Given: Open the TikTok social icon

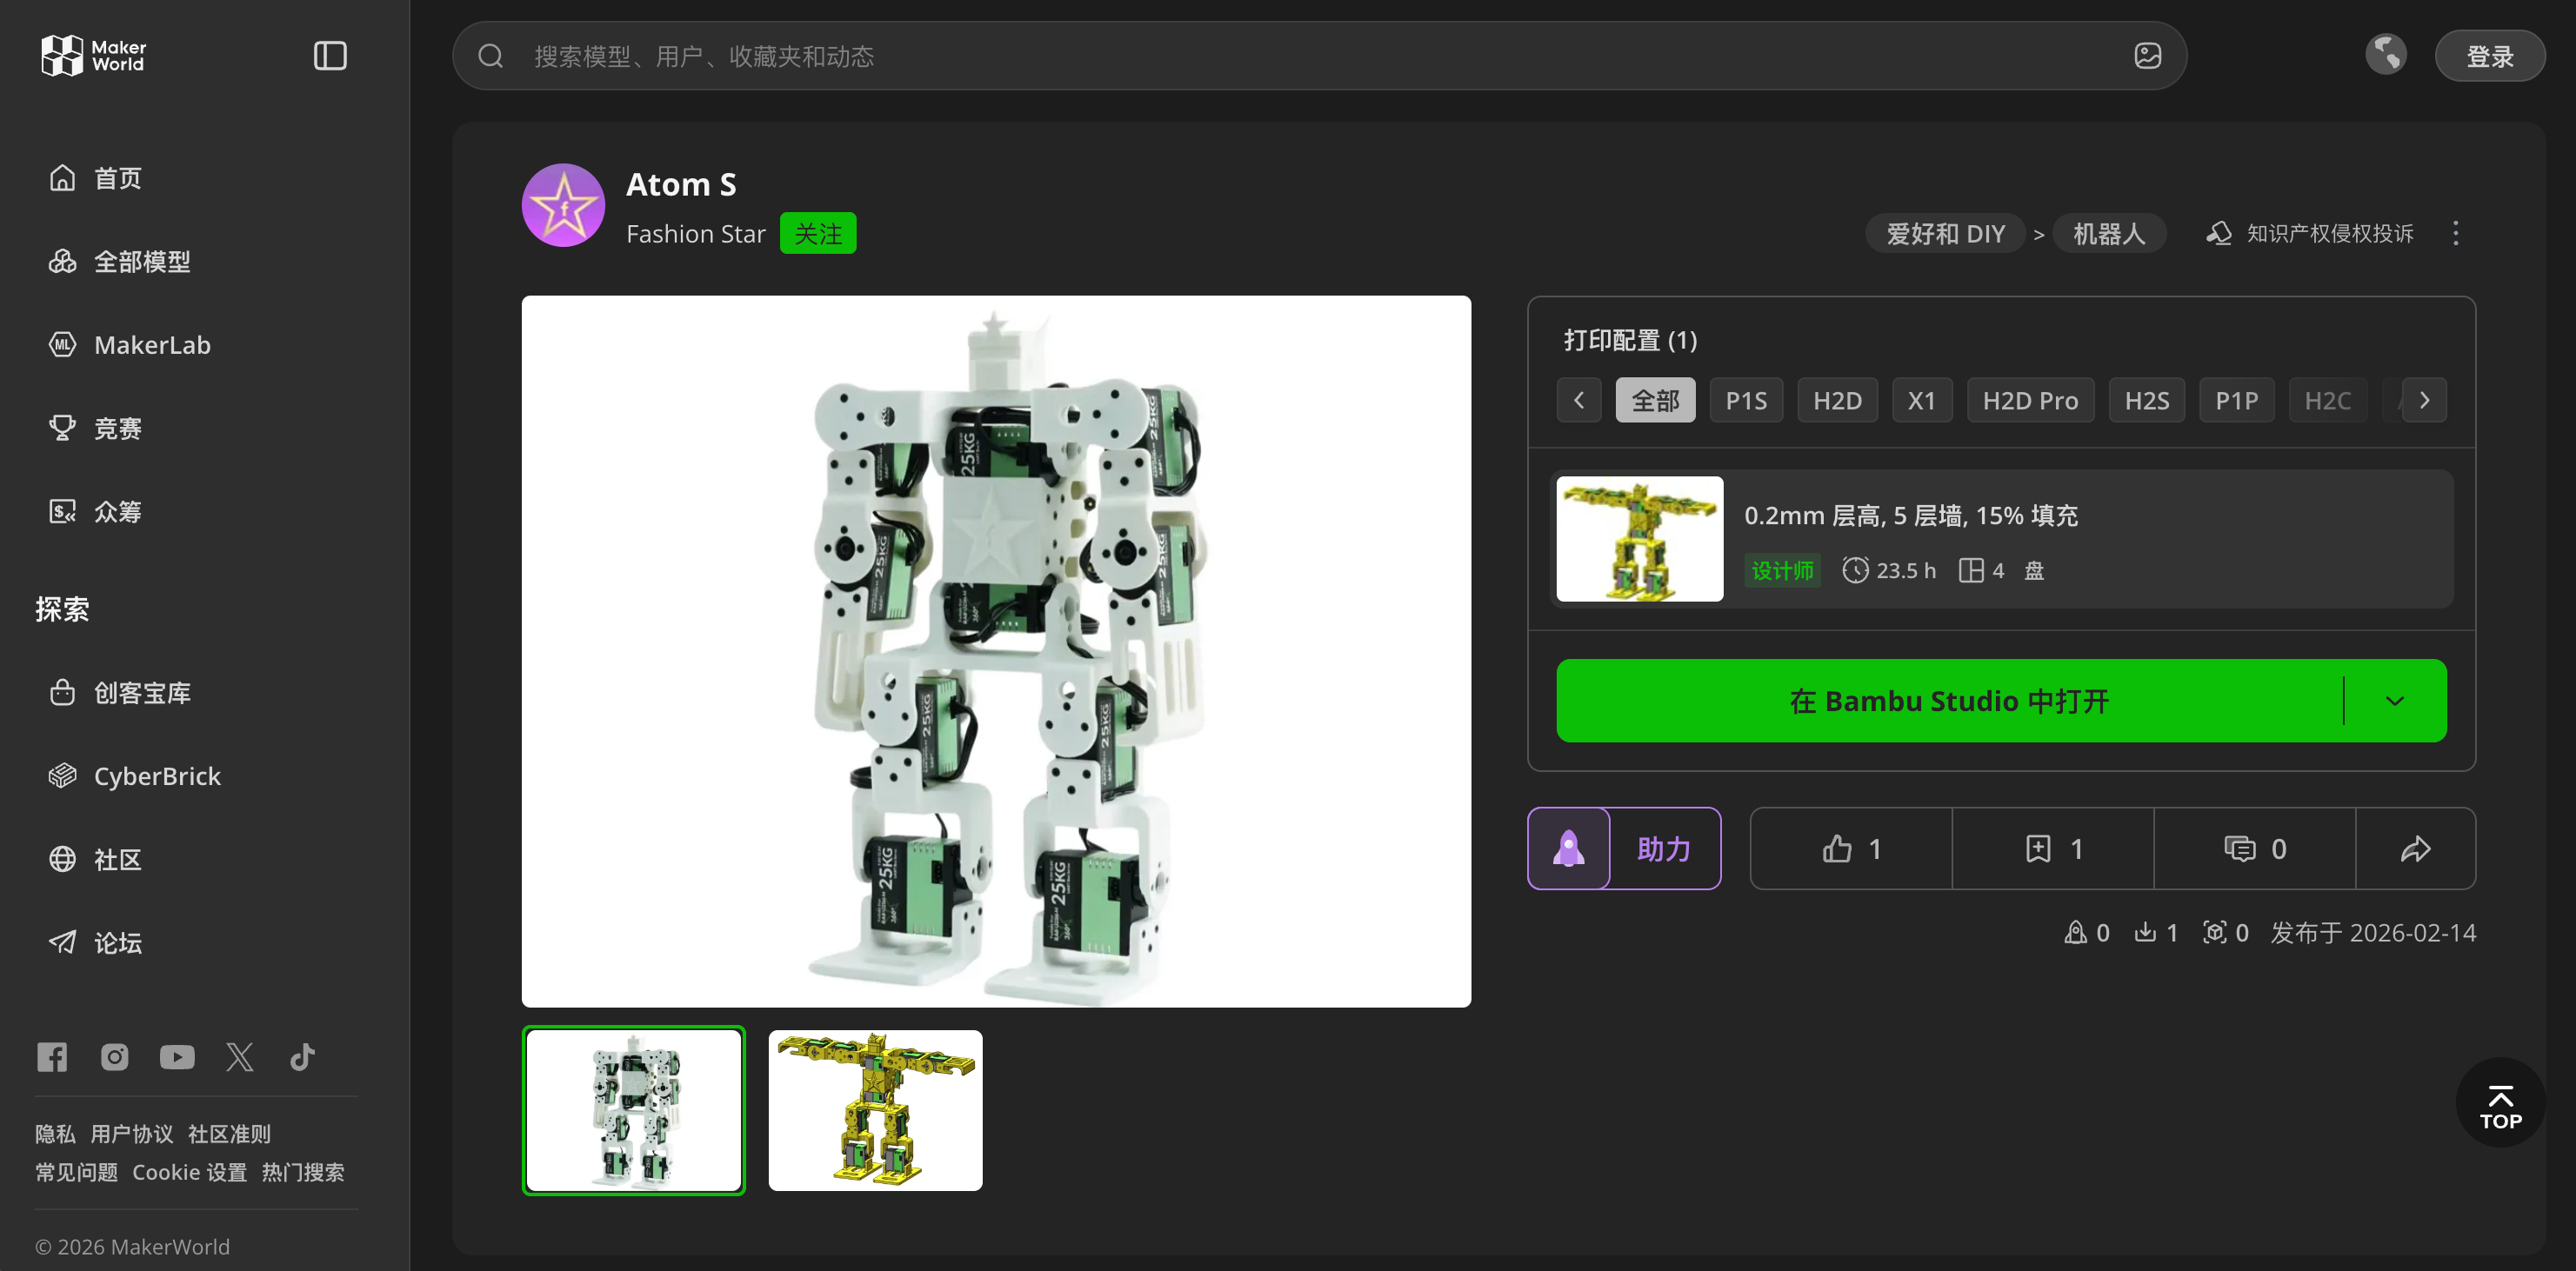Looking at the screenshot, I should 302,1057.
